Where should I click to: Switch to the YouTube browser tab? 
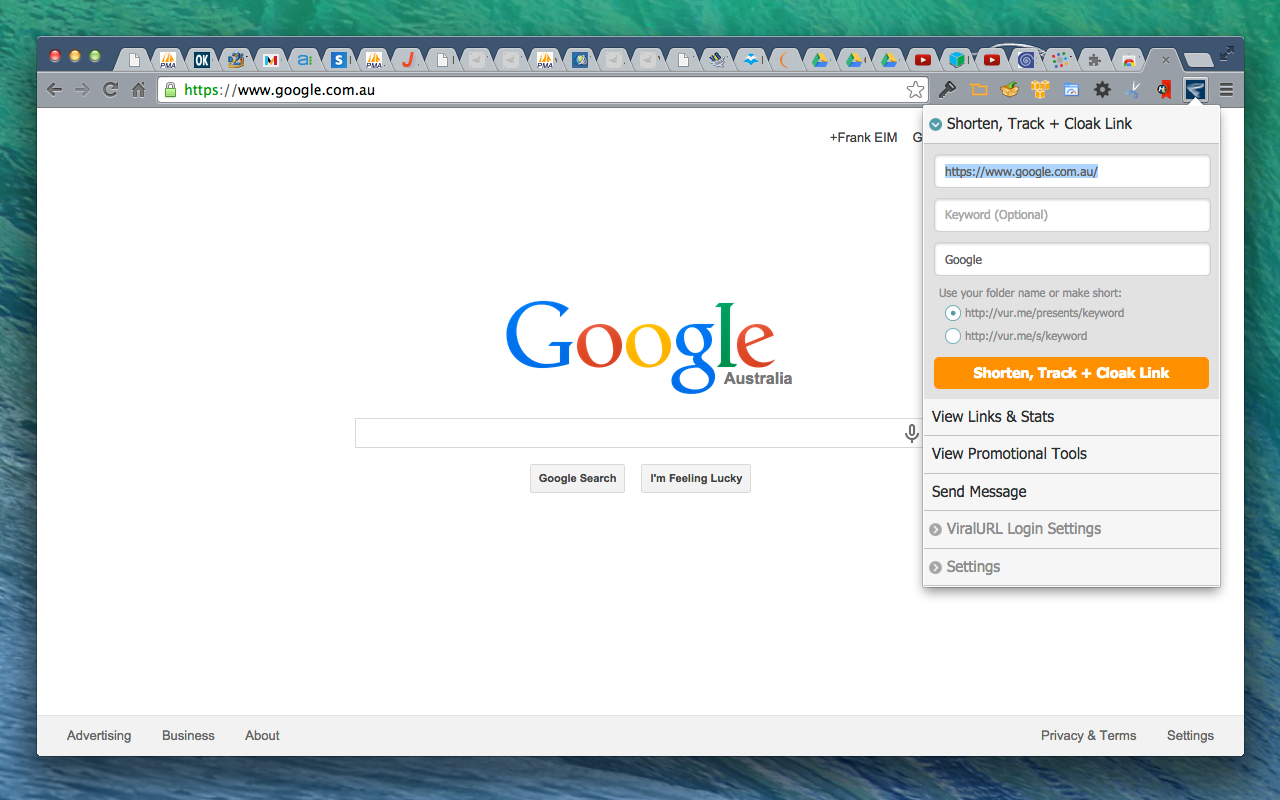point(922,59)
